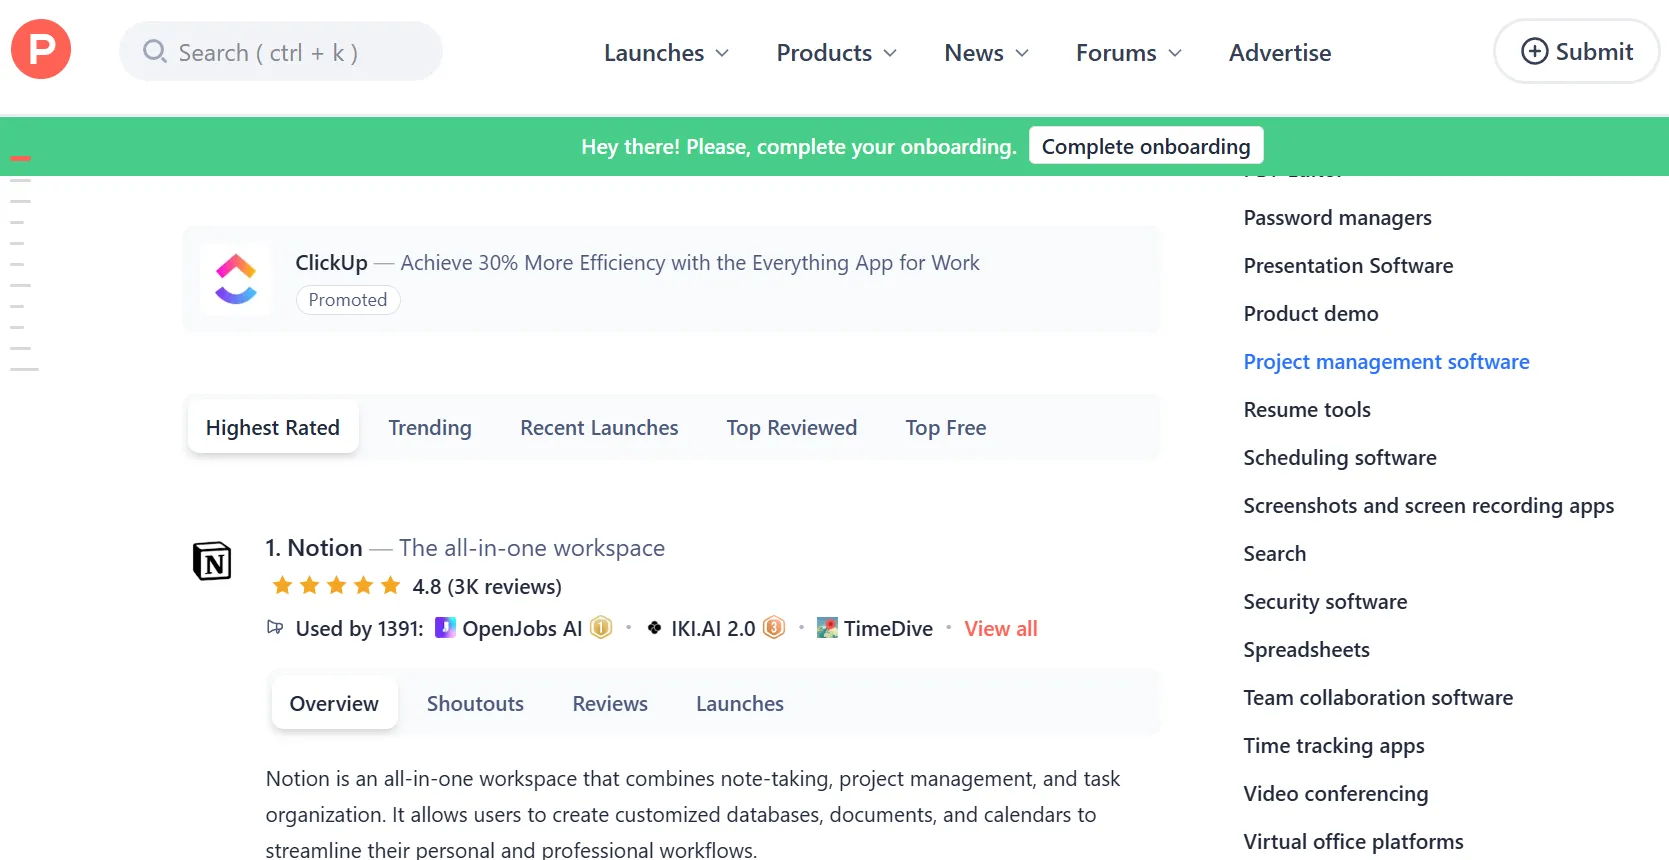
Task: Select the Highest Rated tab
Action: [273, 428]
